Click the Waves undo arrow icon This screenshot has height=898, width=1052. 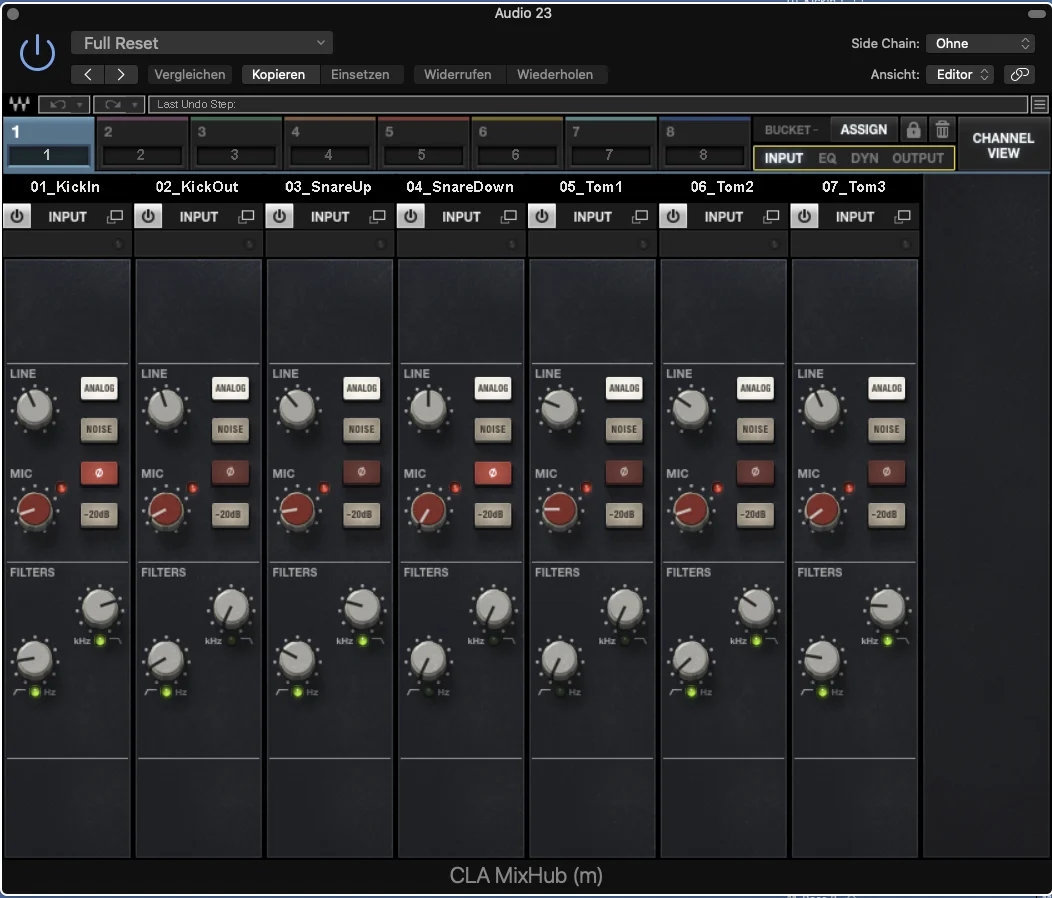[x=58, y=104]
